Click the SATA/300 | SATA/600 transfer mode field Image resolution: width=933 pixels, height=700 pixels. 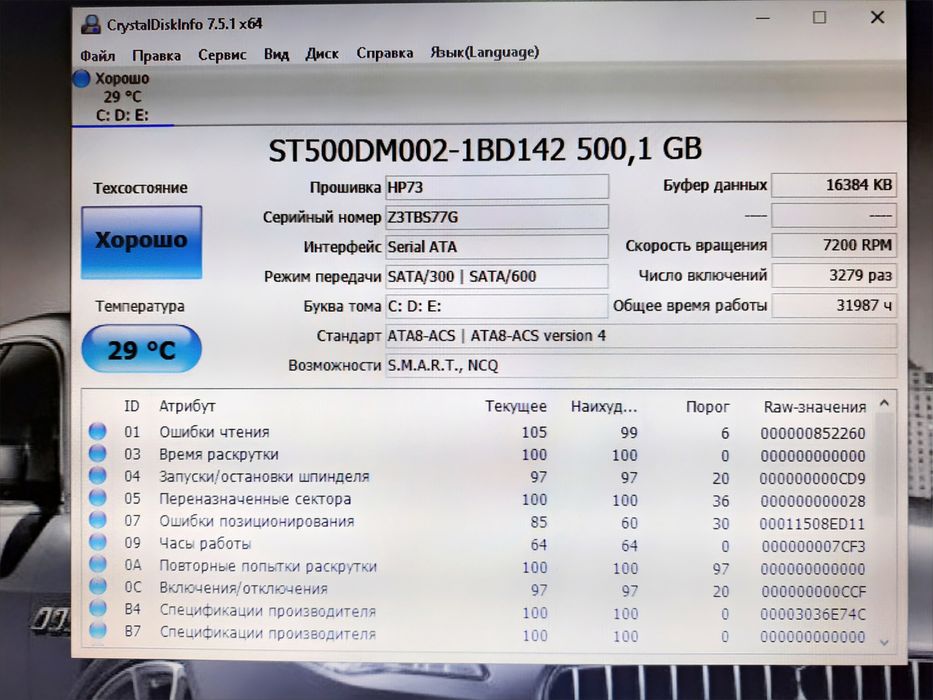497,276
